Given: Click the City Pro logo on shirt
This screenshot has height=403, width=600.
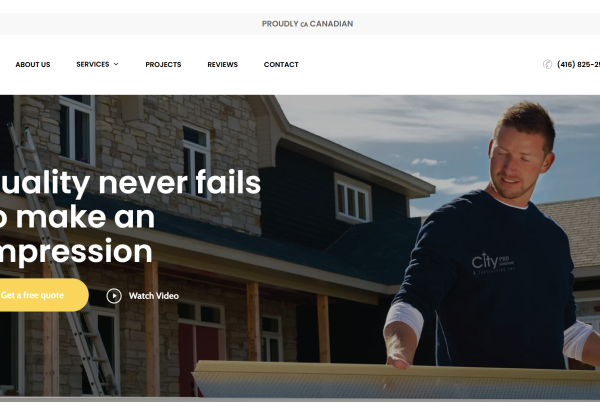Looking at the screenshot, I should [493, 262].
